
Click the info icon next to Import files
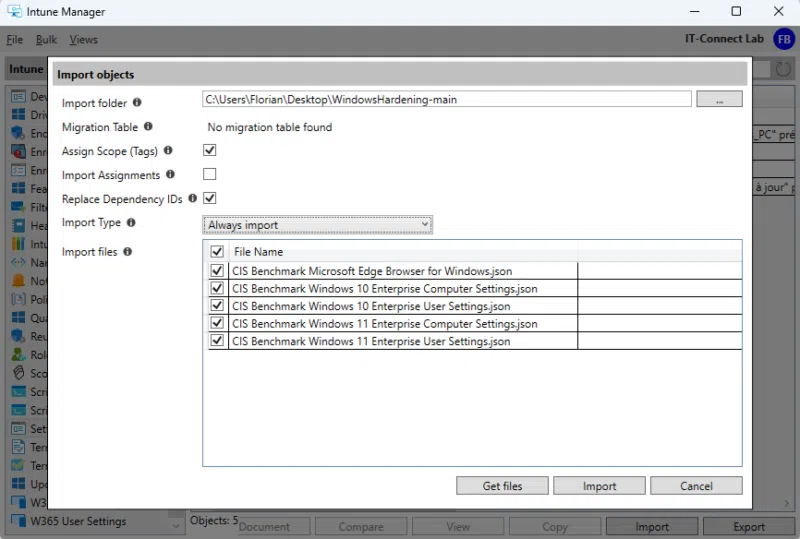pos(127,252)
